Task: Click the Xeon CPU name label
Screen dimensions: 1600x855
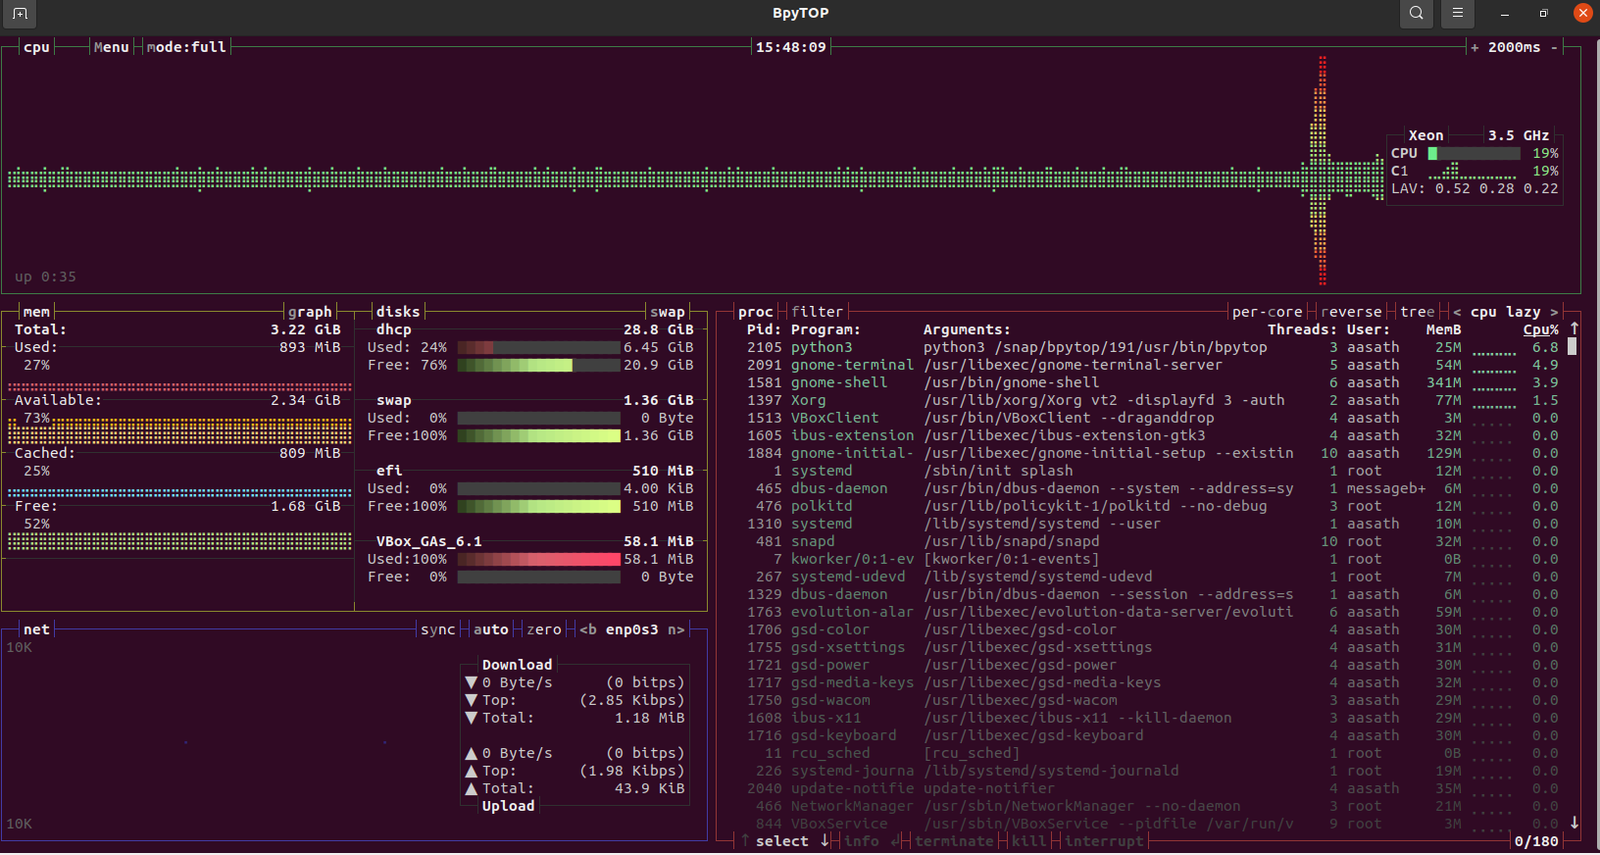Action: [1426, 135]
